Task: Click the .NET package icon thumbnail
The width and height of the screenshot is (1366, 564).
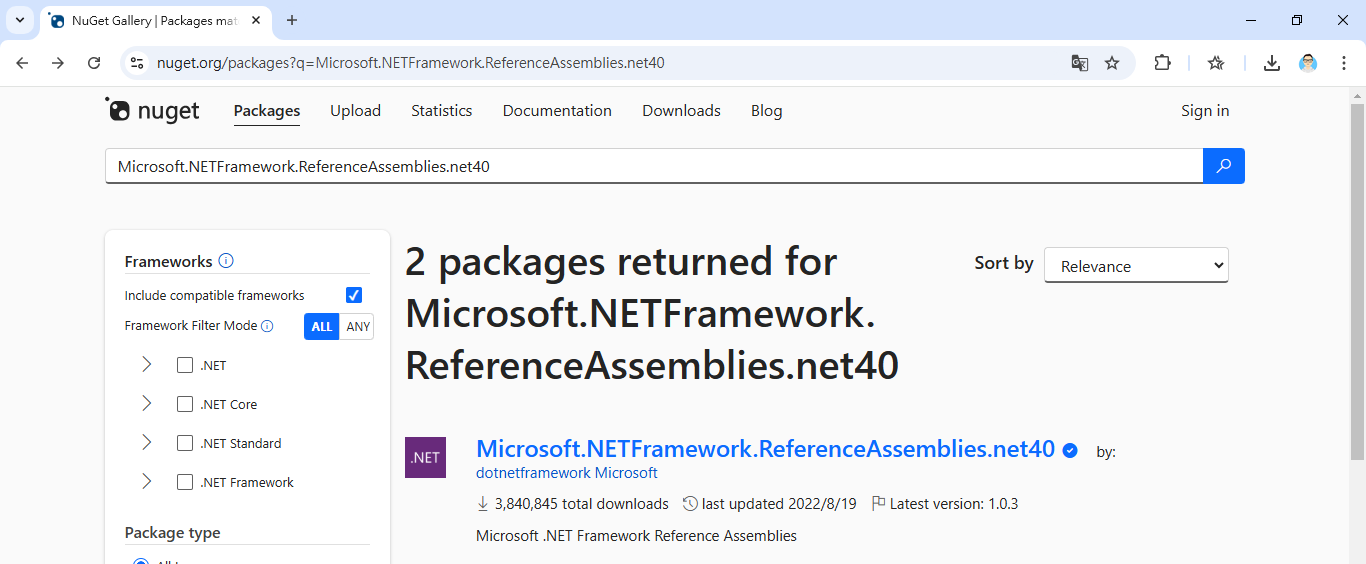Action: 425,457
